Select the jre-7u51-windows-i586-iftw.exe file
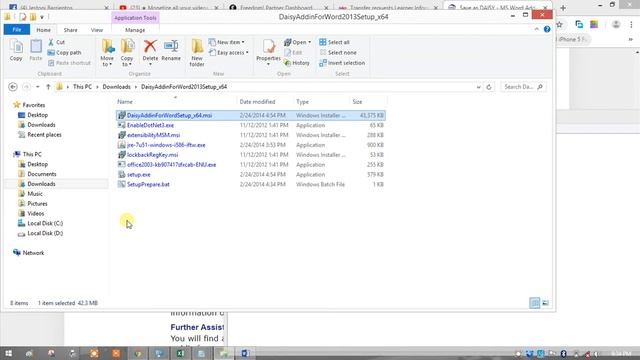The width and height of the screenshot is (640, 360). (251, 145)
